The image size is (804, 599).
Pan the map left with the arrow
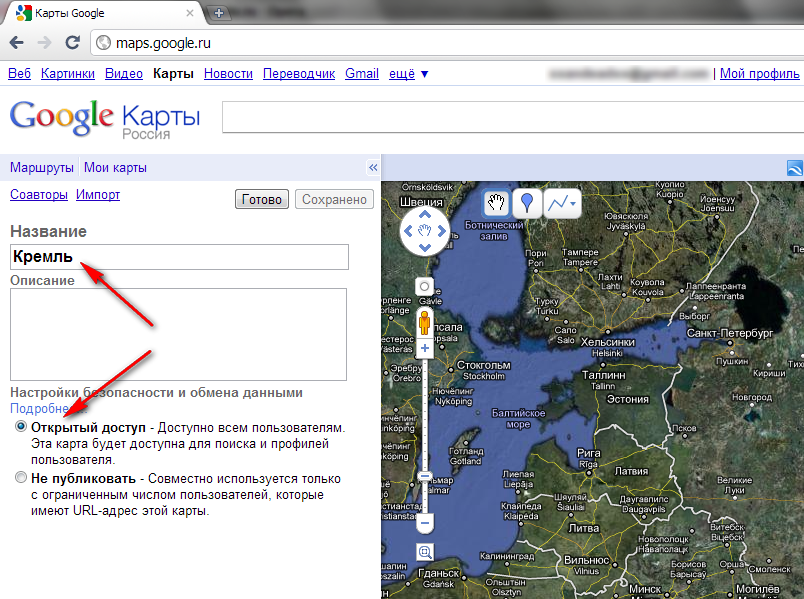point(408,231)
